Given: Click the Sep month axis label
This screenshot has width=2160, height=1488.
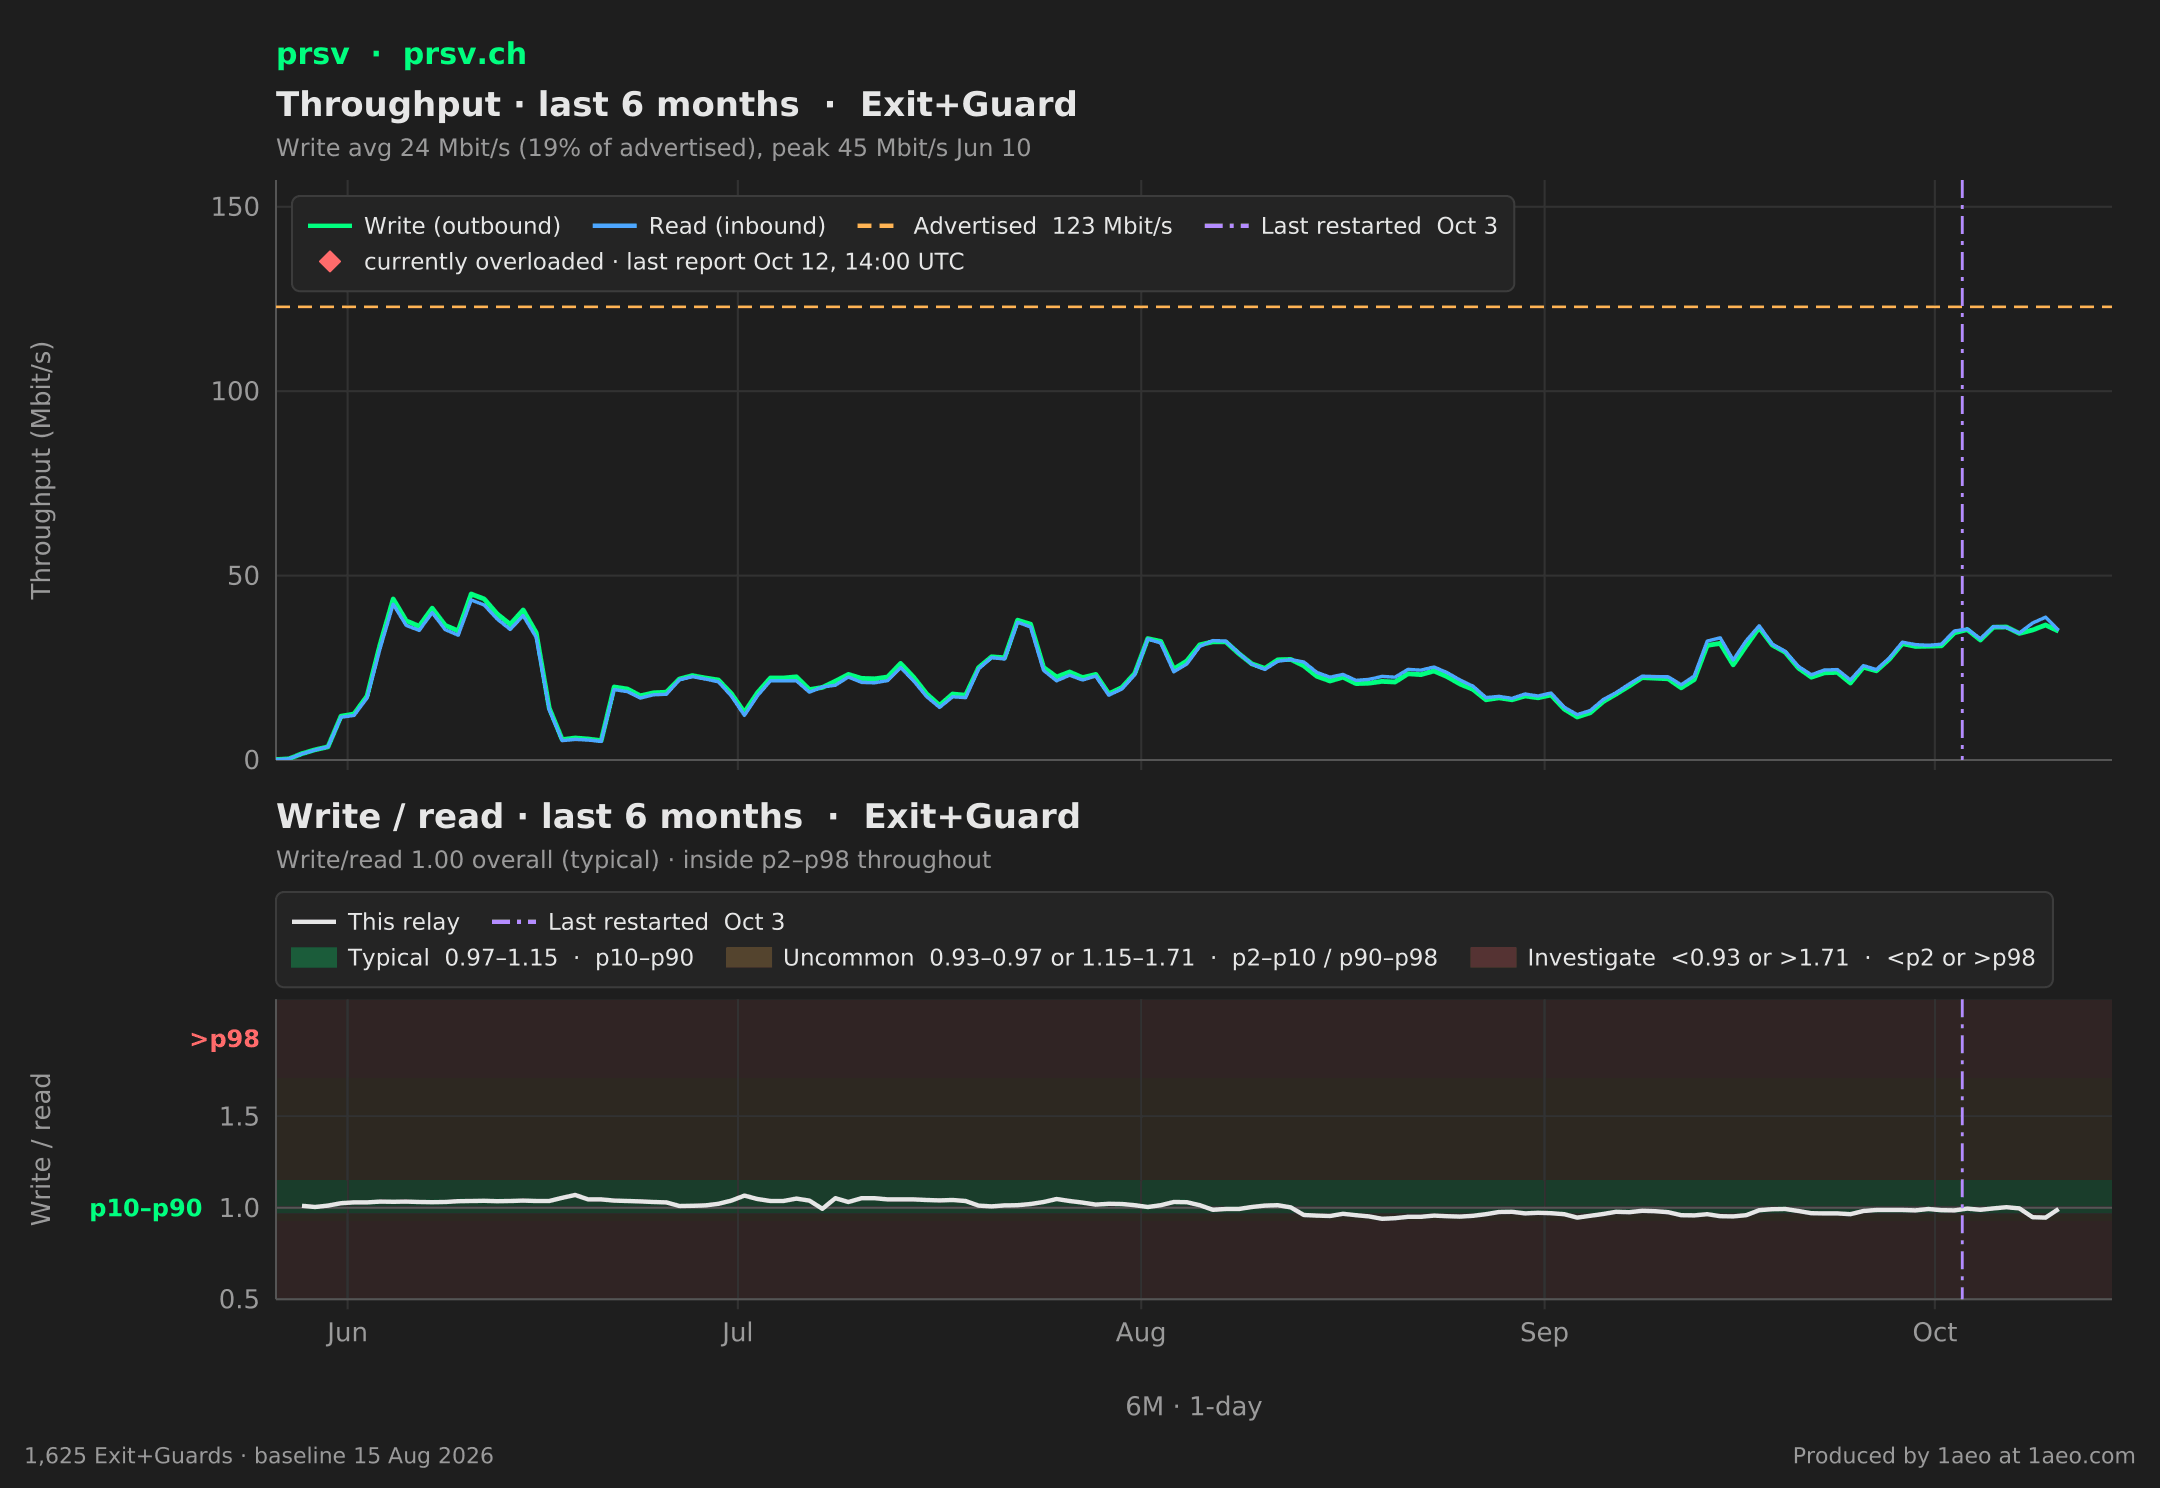Looking at the screenshot, I should click(x=1544, y=1333).
